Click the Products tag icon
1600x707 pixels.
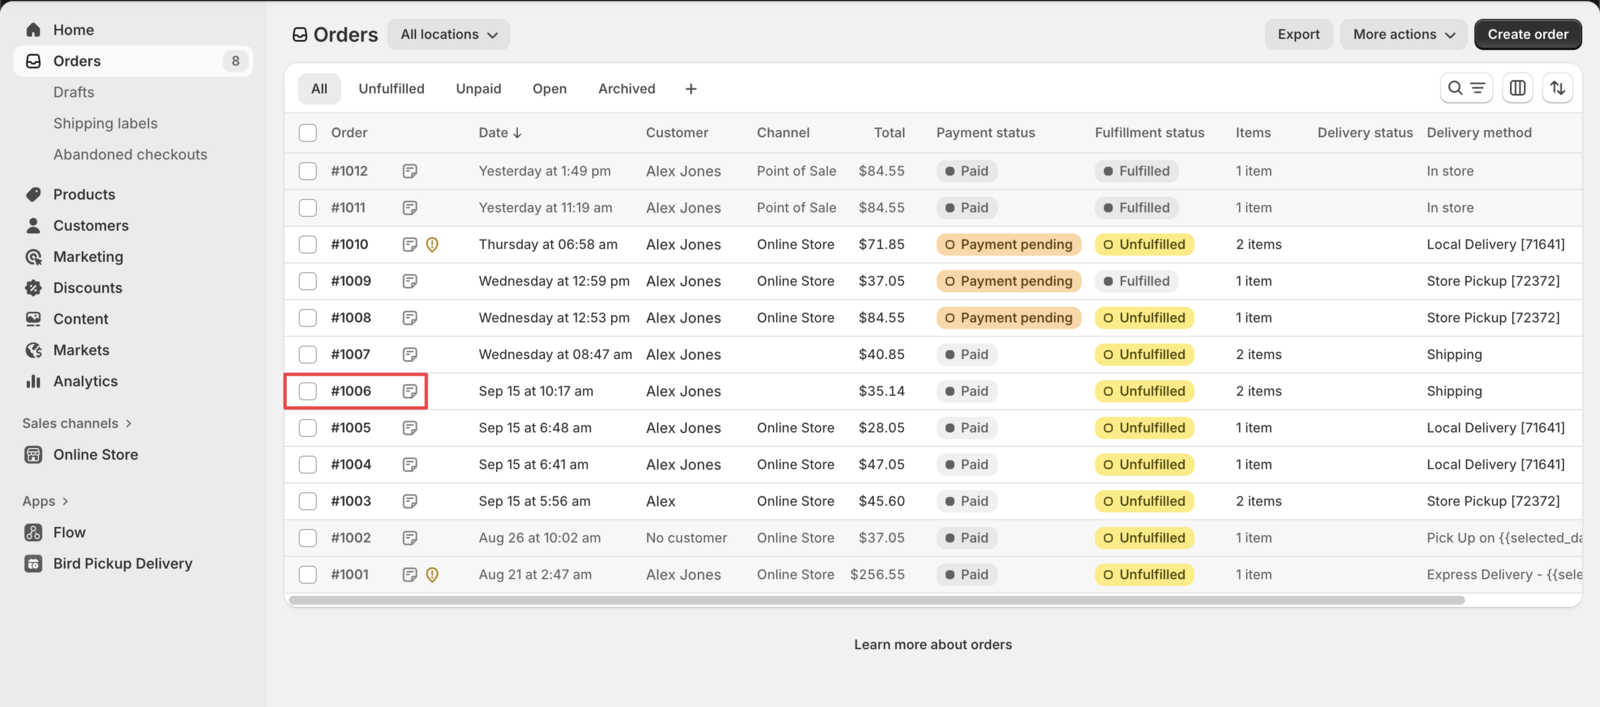[33, 194]
